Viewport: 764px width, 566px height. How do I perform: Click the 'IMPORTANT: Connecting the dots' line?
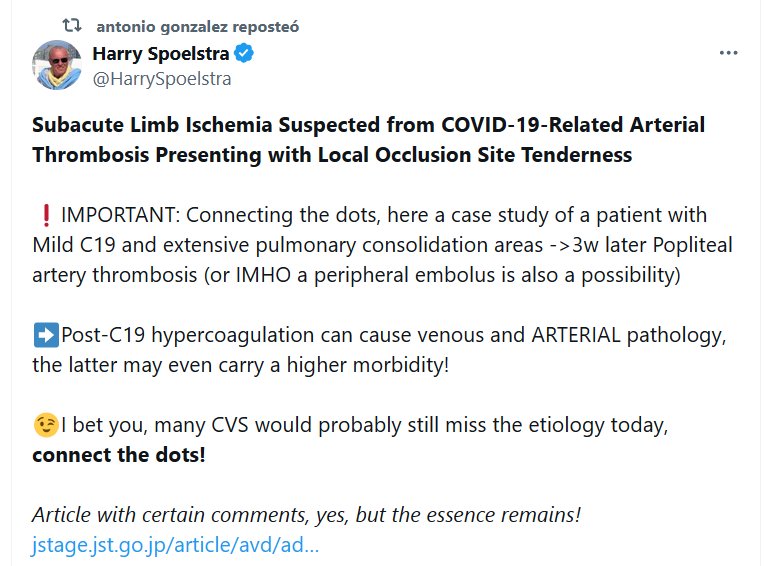(384, 216)
